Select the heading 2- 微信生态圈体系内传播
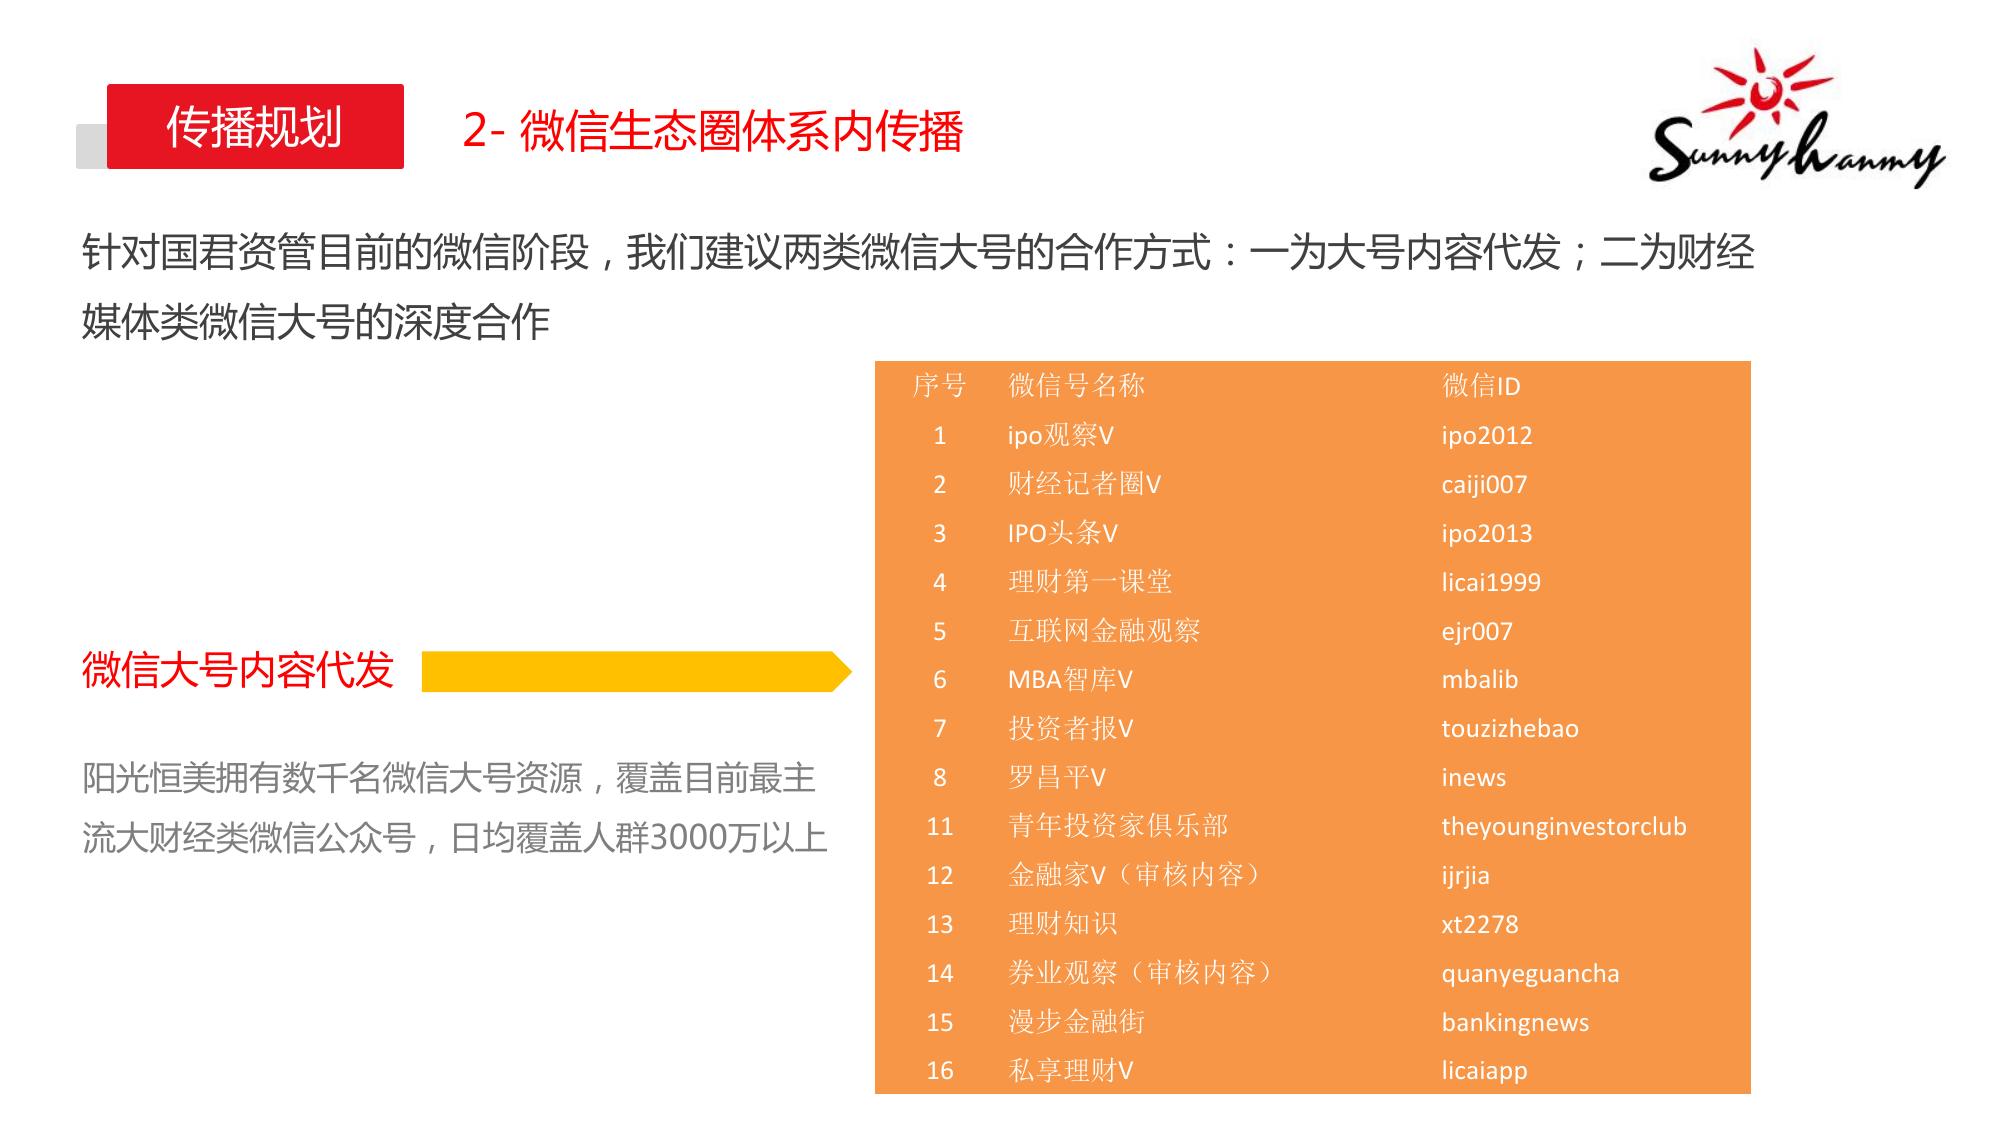Image resolution: width=2000 pixels, height=1125 pixels. [x=713, y=131]
